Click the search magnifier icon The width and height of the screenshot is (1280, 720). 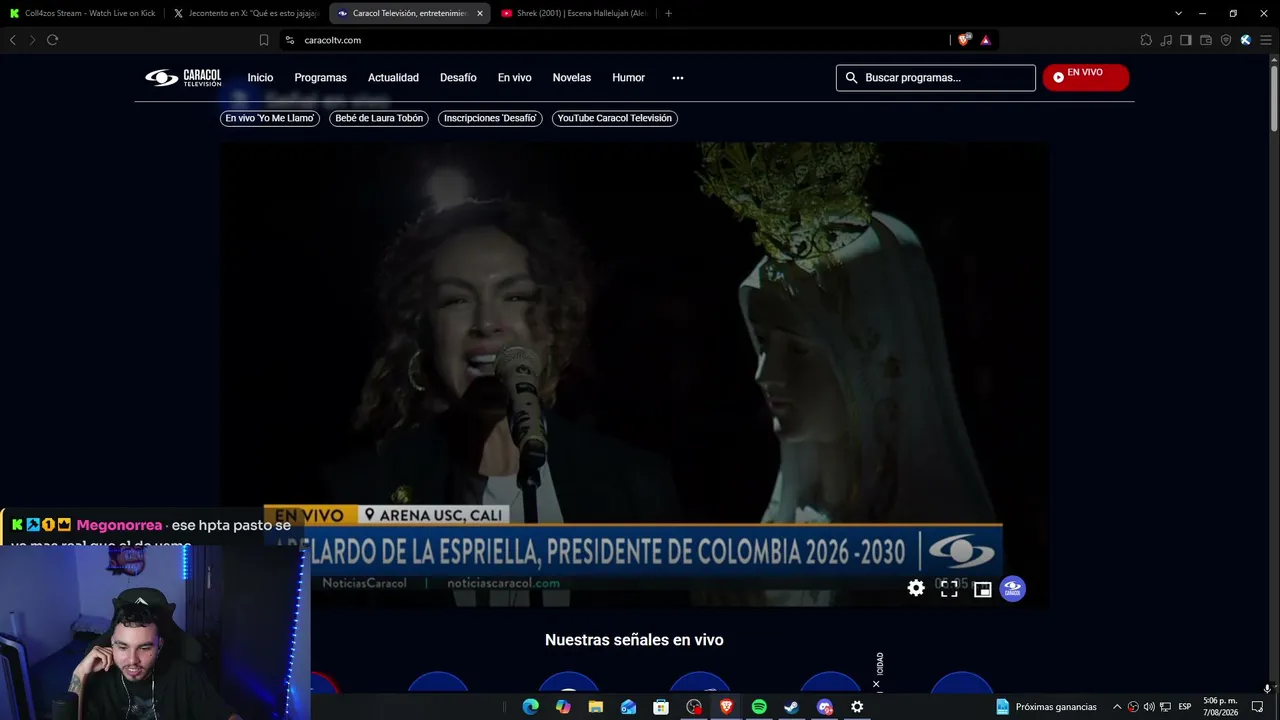point(852,78)
